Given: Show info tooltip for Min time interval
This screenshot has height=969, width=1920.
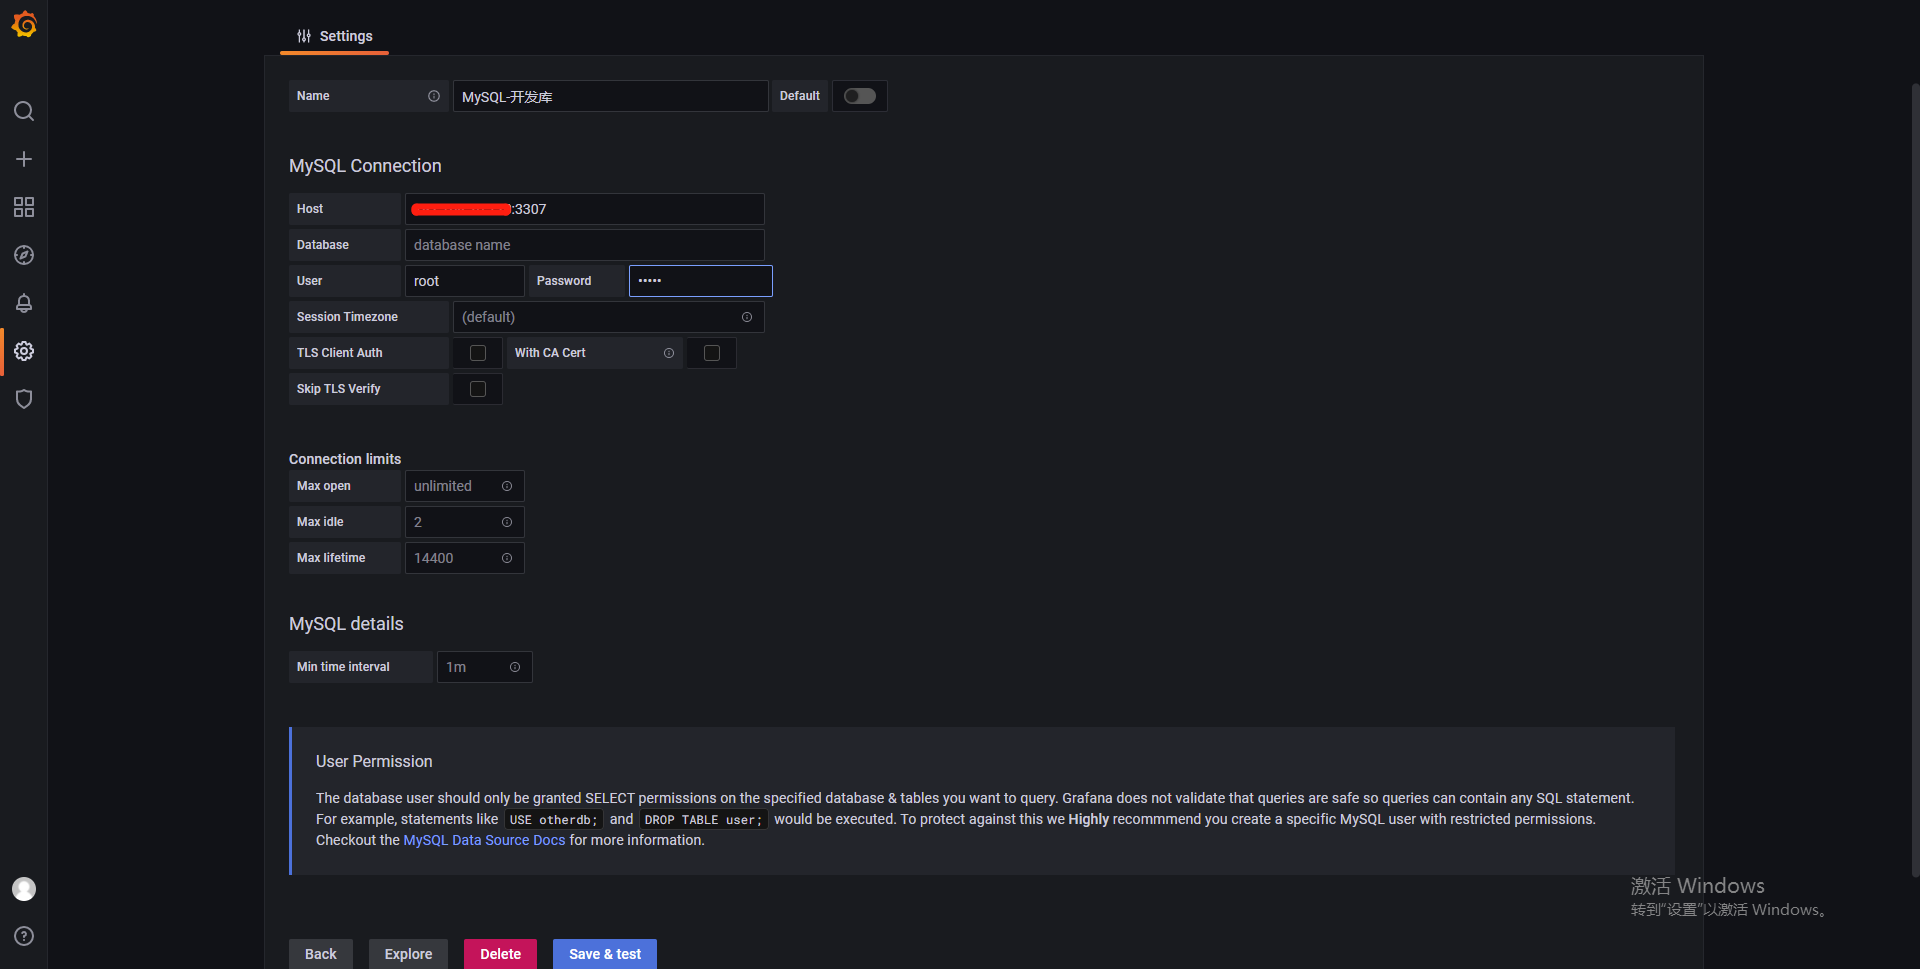Looking at the screenshot, I should 515,667.
